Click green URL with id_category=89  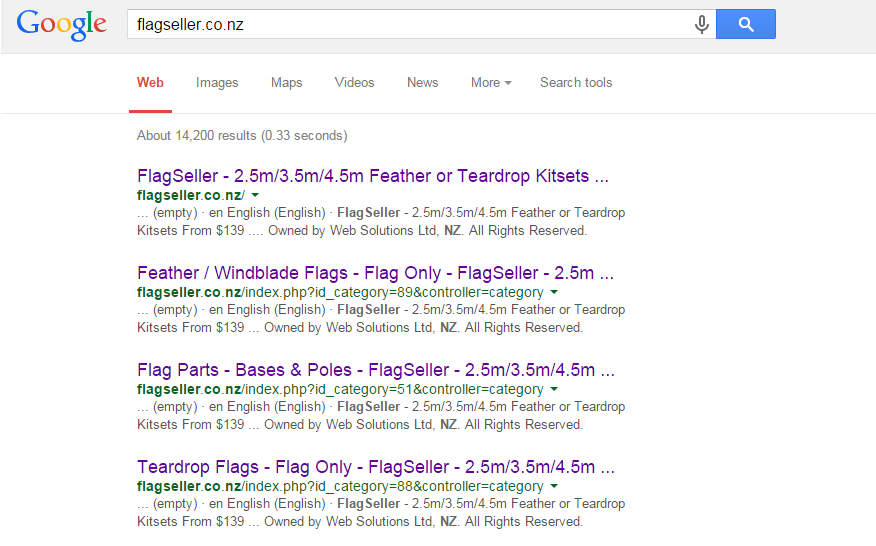coord(340,292)
